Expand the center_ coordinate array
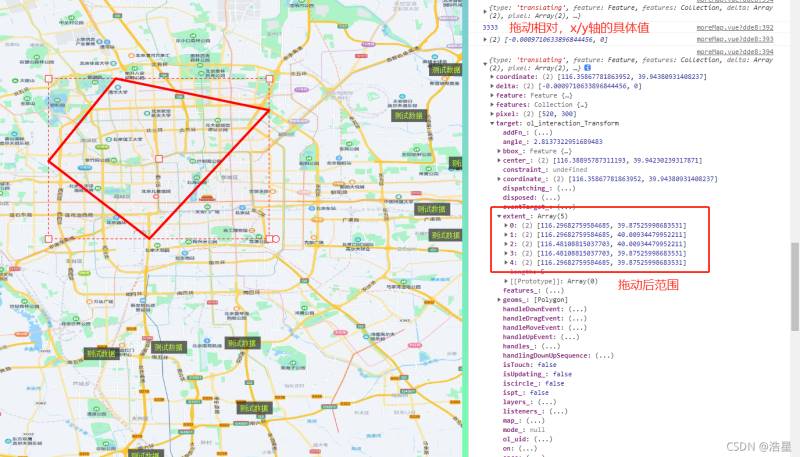800x457 pixels. click(x=499, y=160)
